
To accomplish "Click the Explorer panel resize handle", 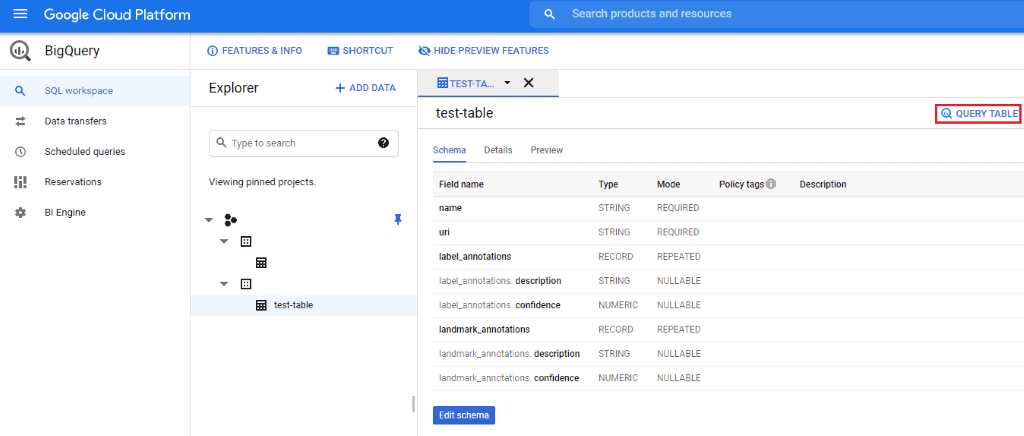I will [413, 404].
